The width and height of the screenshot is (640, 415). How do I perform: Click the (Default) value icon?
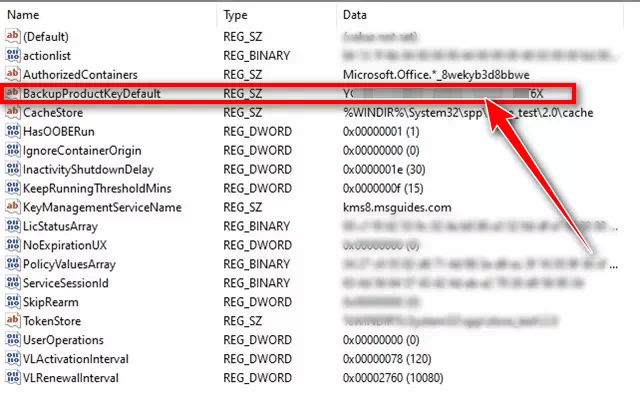coord(13,36)
